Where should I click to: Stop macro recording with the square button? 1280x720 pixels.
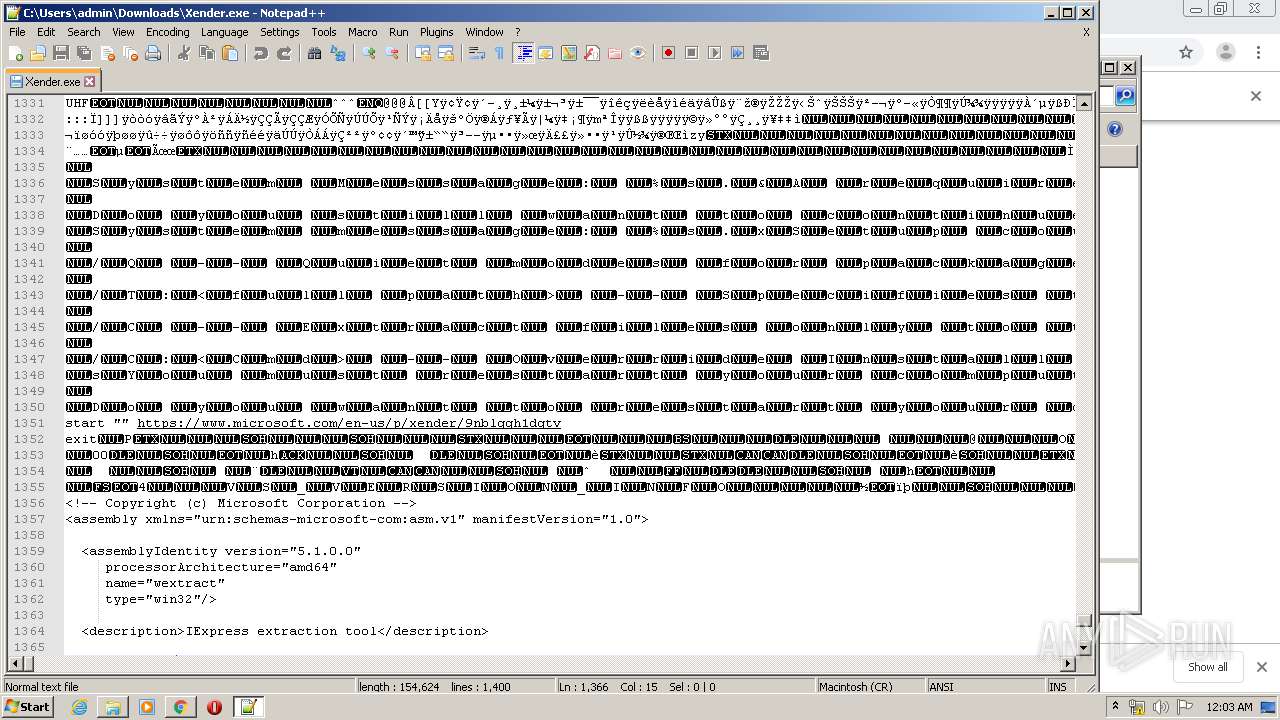pos(692,53)
